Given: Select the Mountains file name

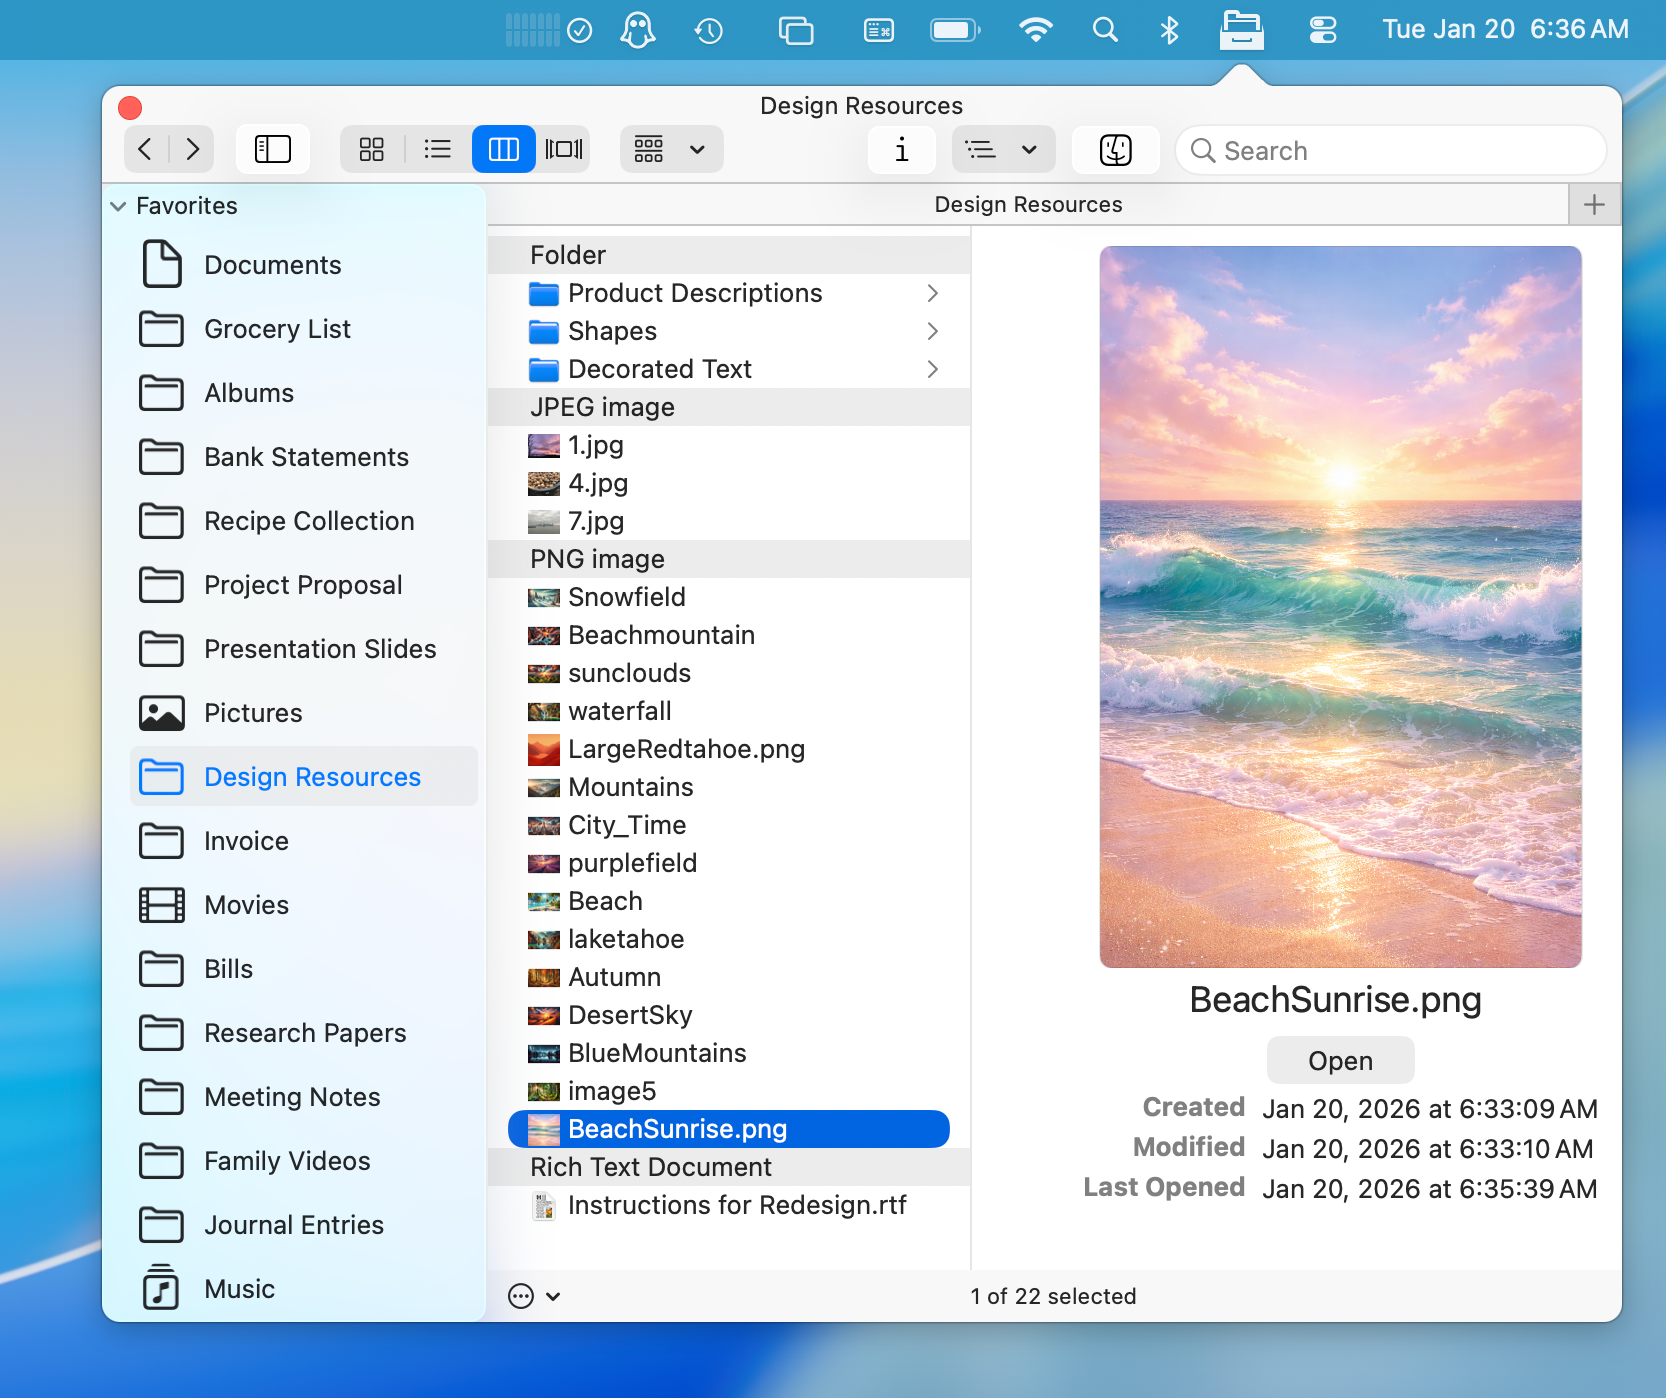Looking at the screenshot, I should click(x=631, y=787).
